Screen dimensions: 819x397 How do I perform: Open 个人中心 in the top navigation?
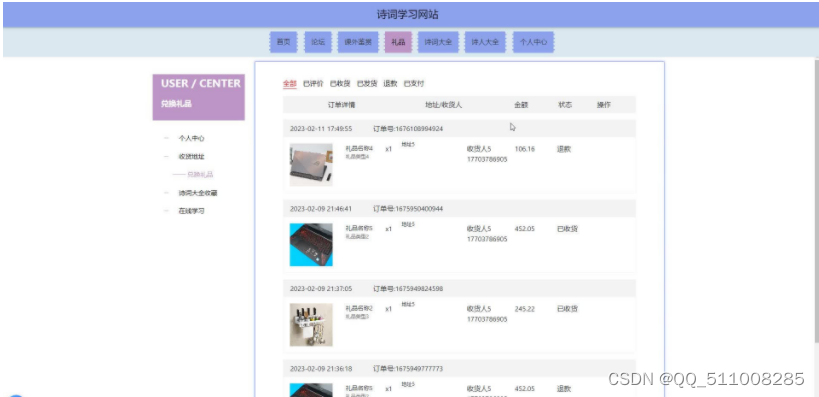click(533, 42)
